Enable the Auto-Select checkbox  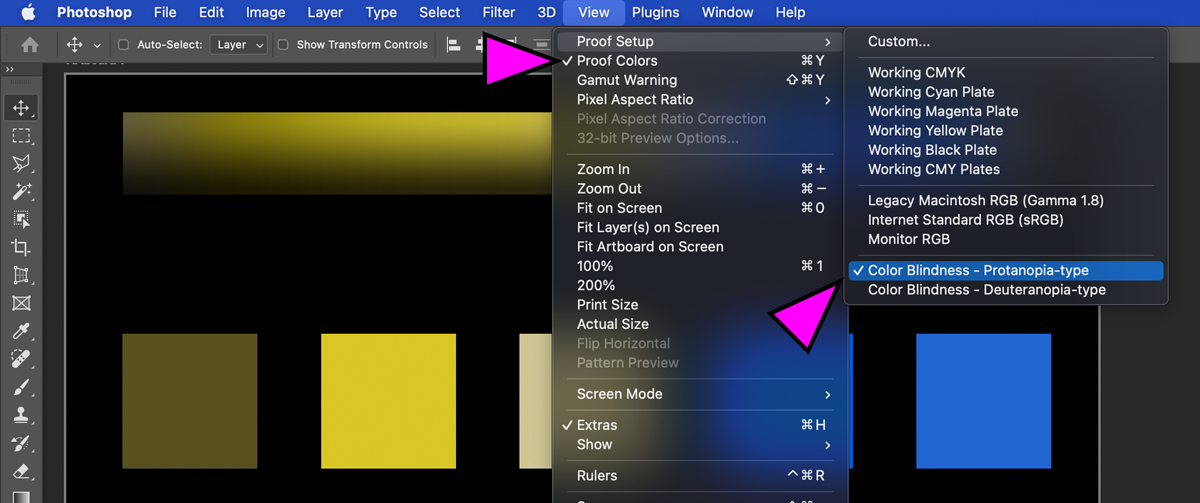(x=124, y=45)
